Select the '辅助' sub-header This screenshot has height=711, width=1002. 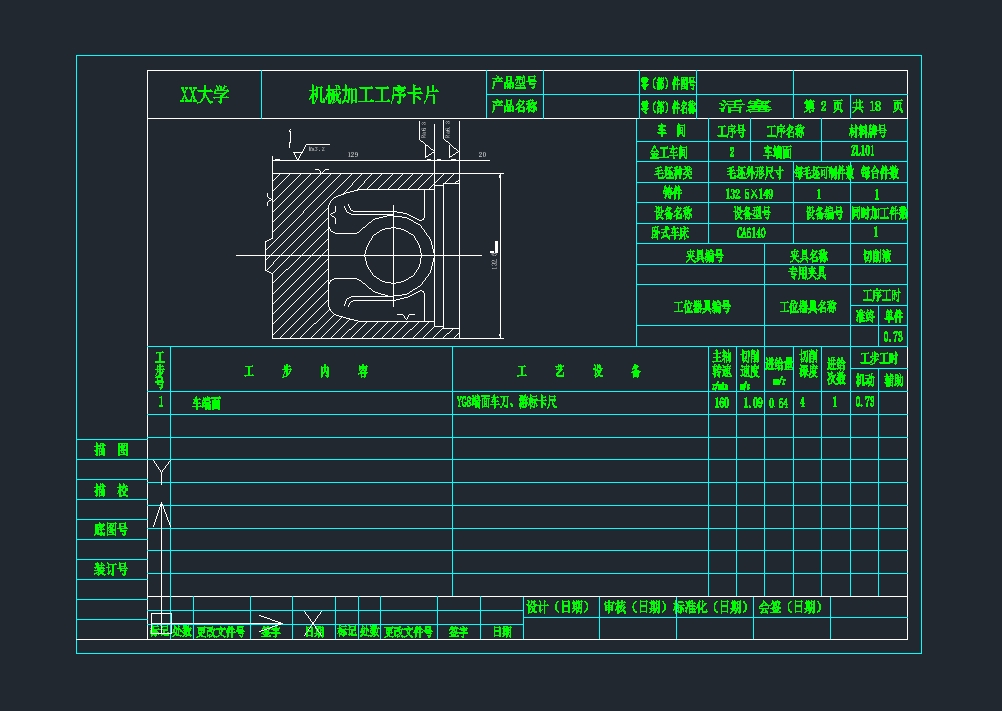pyautogui.click(x=893, y=380)
